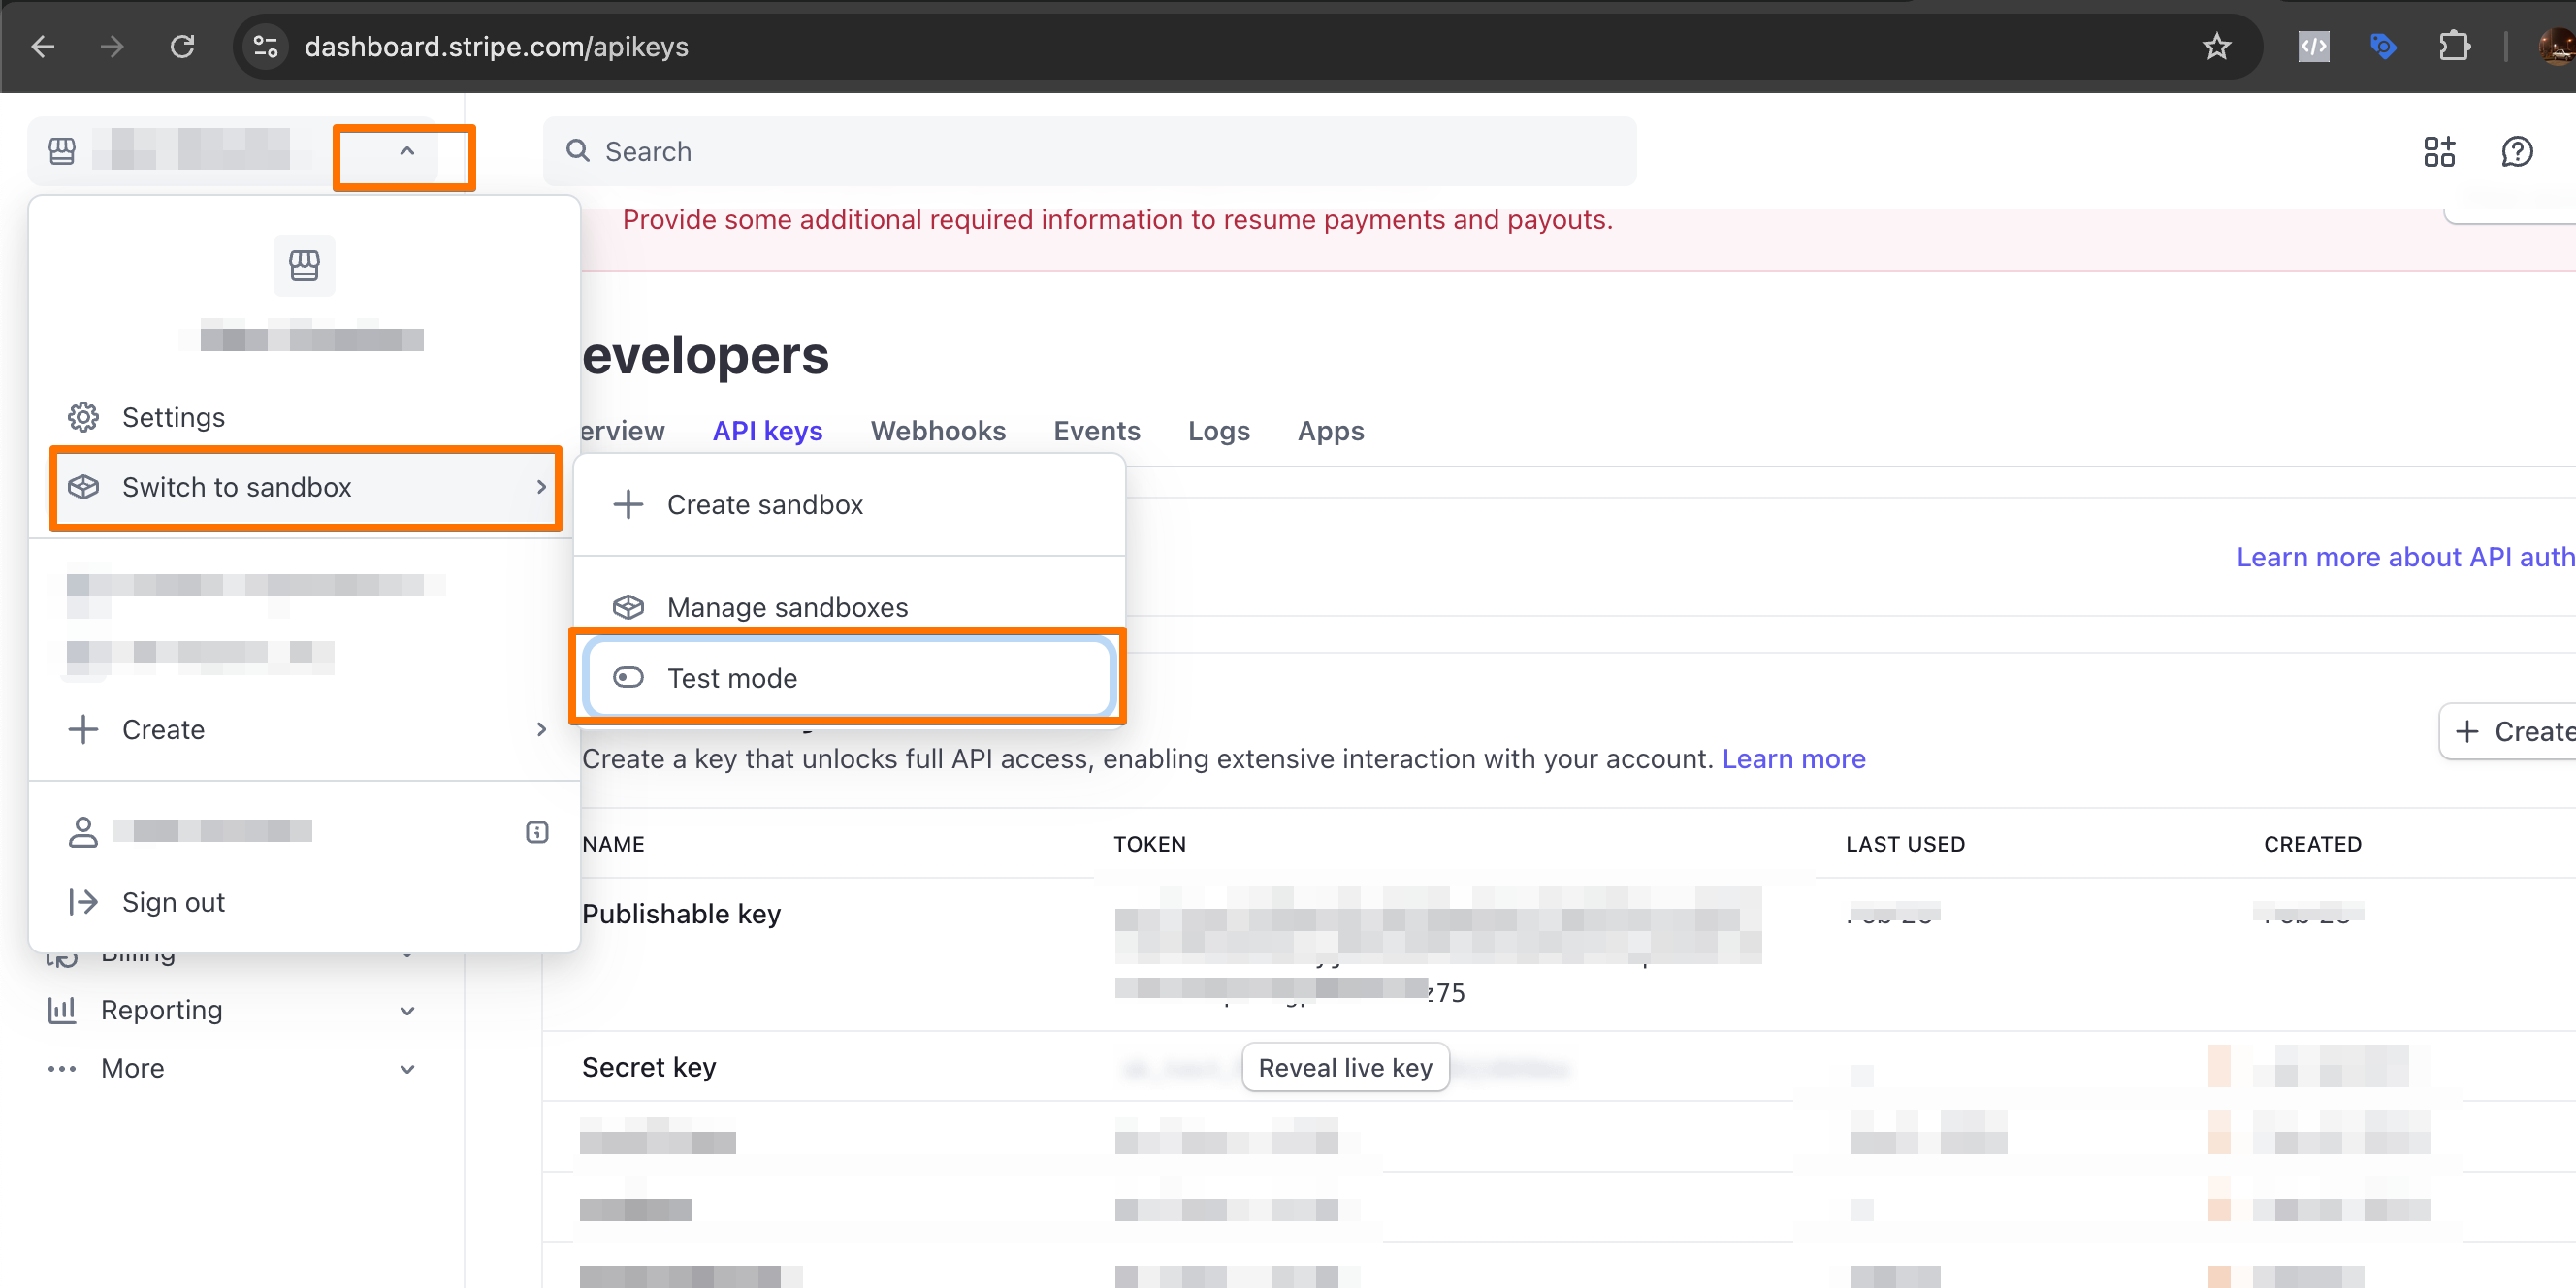This screenshot has width=2576, height=1288.
Task: Click the browser forward arrow
Action: (x=112, y=46)
